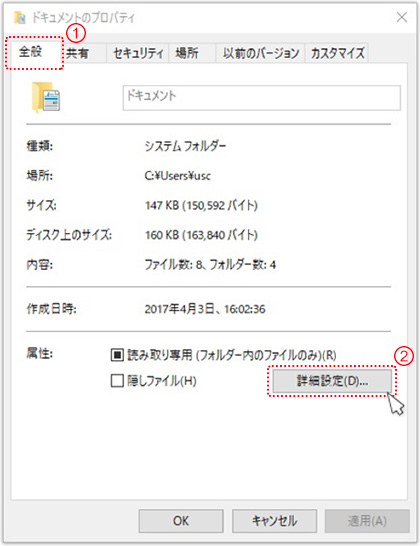Screen dimensions: 420x546
Task: Click the 適用(A) button
Action: click(x=367, y=521)
